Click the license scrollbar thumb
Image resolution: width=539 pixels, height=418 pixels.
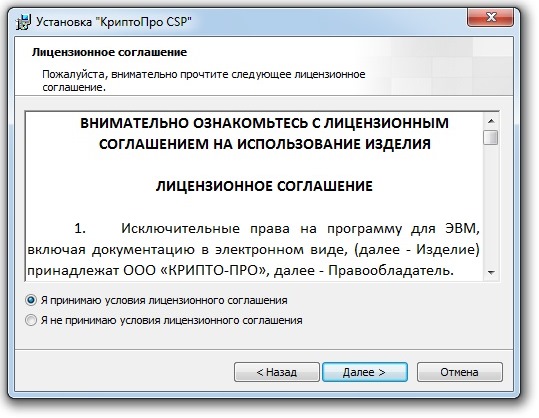[x=491, y=137]
